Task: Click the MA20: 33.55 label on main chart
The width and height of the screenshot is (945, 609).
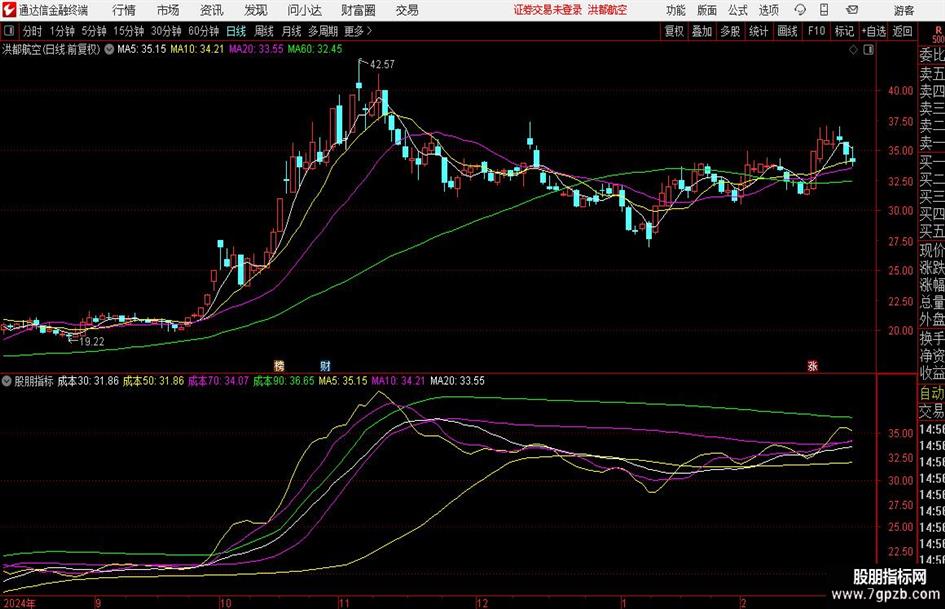Action: [x=256, y=49]
